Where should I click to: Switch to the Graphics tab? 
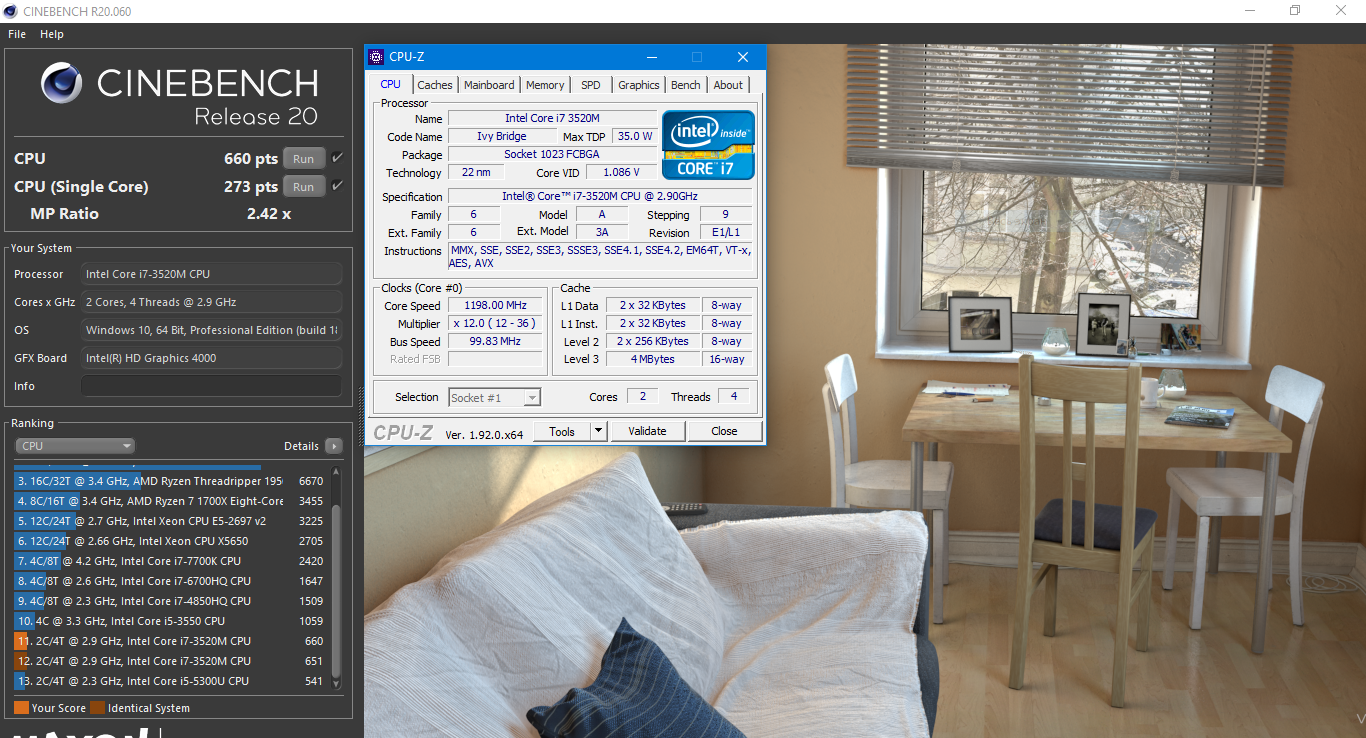pos(638,85)
